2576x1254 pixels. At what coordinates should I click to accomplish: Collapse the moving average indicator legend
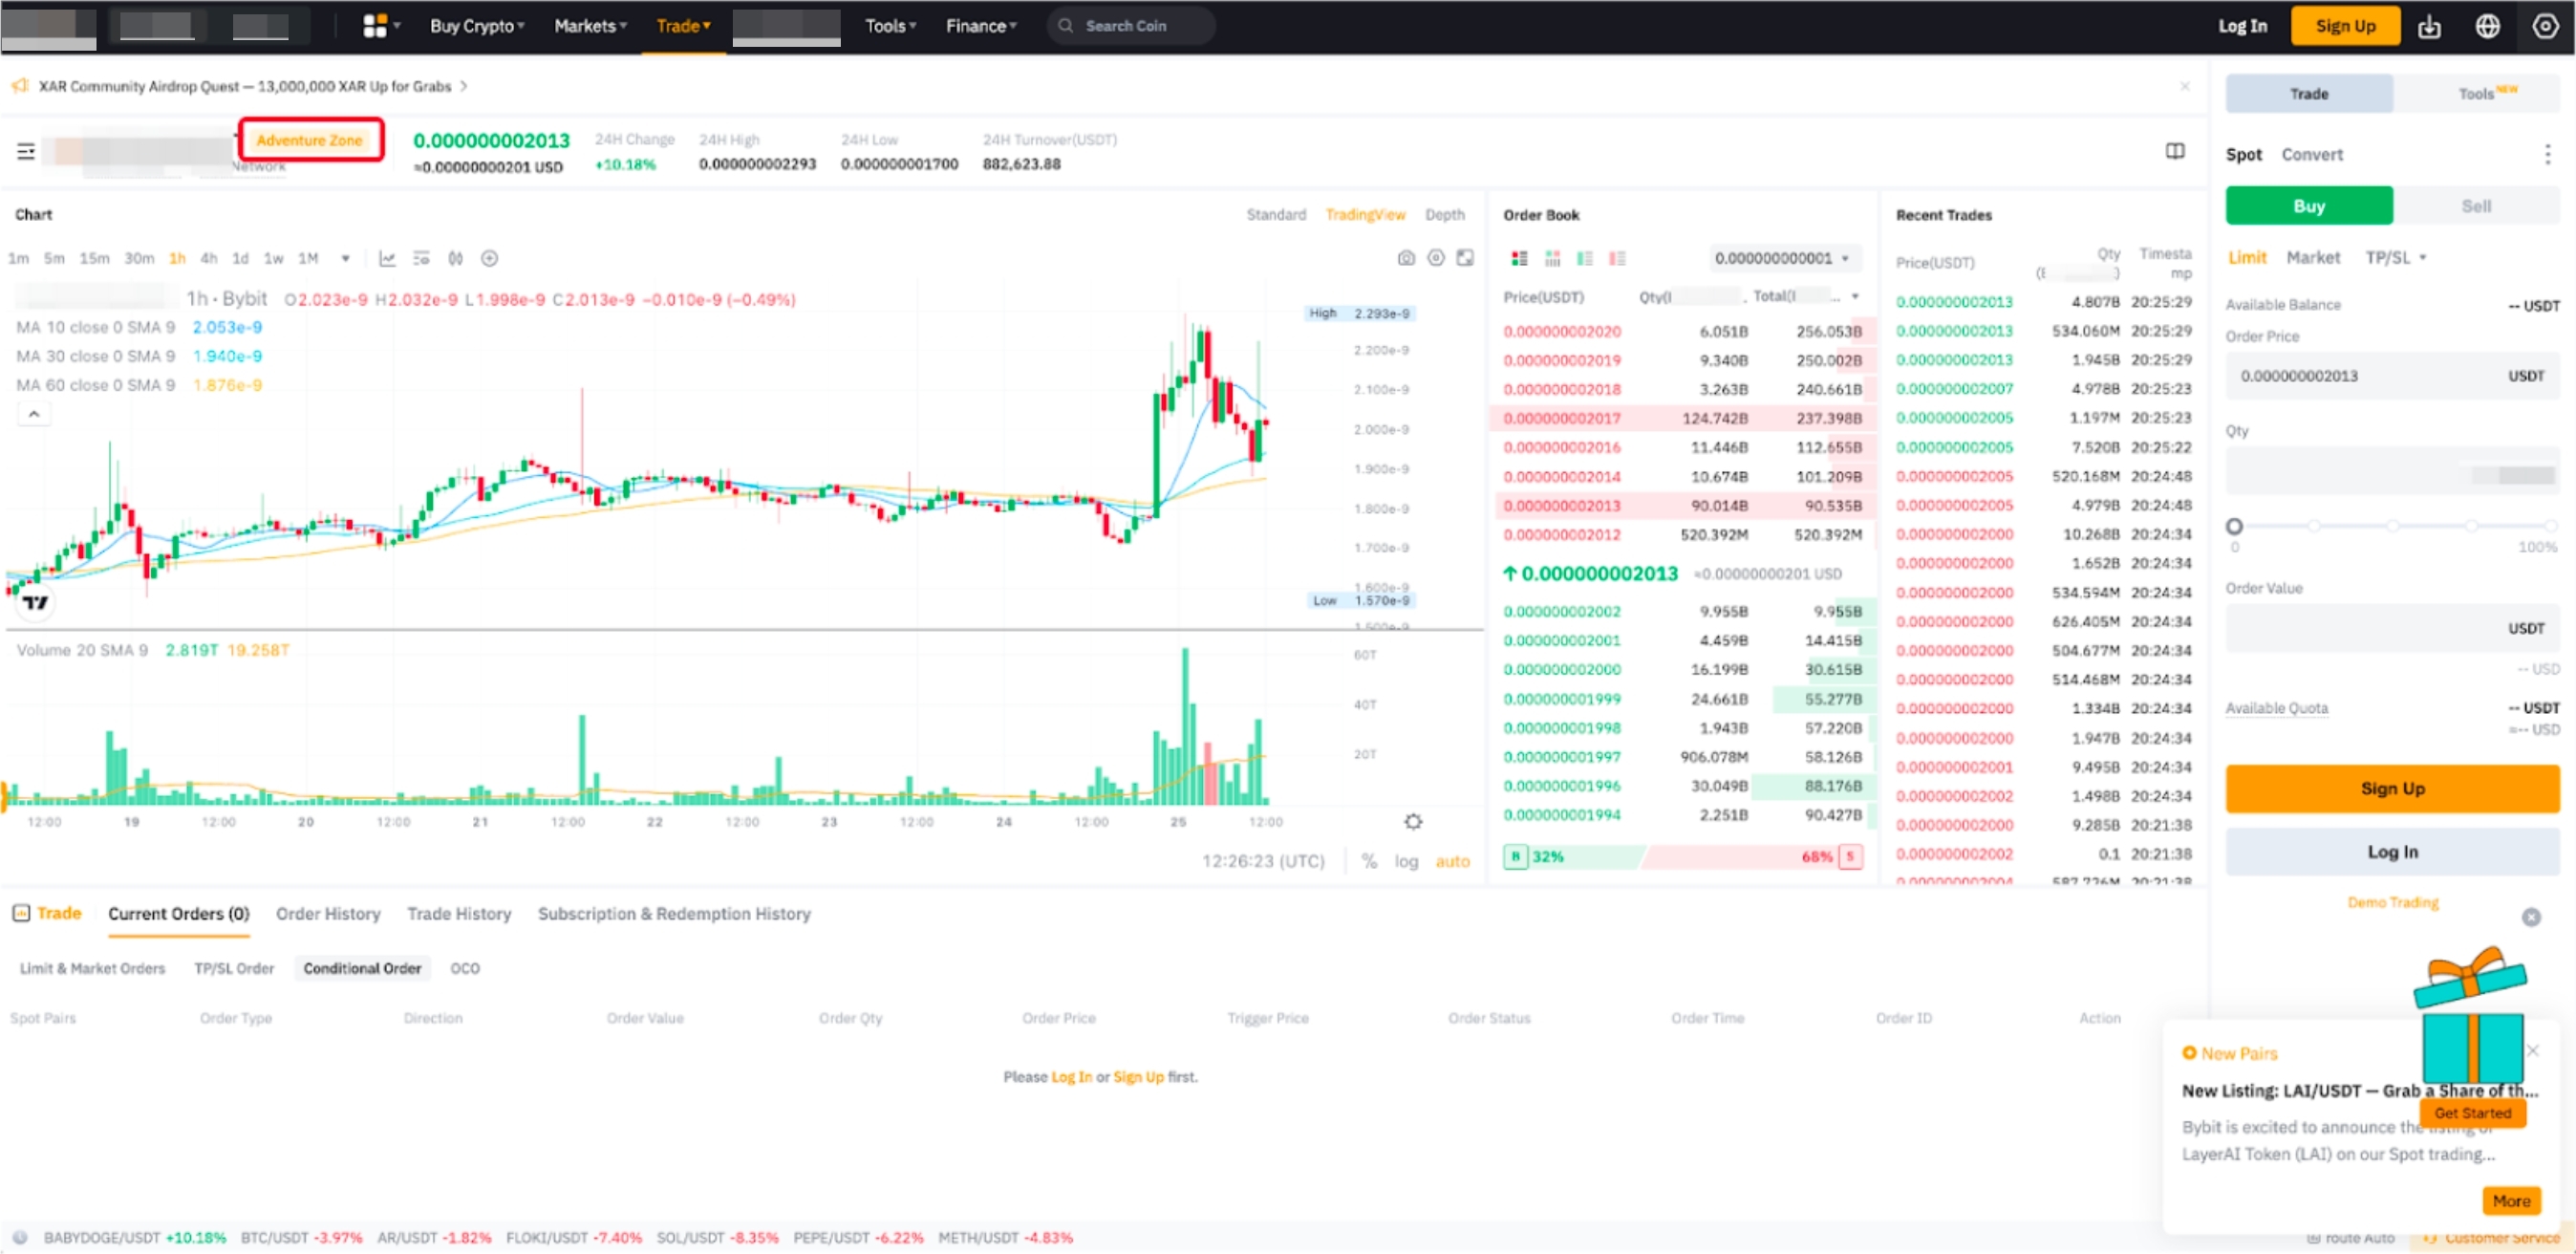pyautogui.click(x=33, y=414)
